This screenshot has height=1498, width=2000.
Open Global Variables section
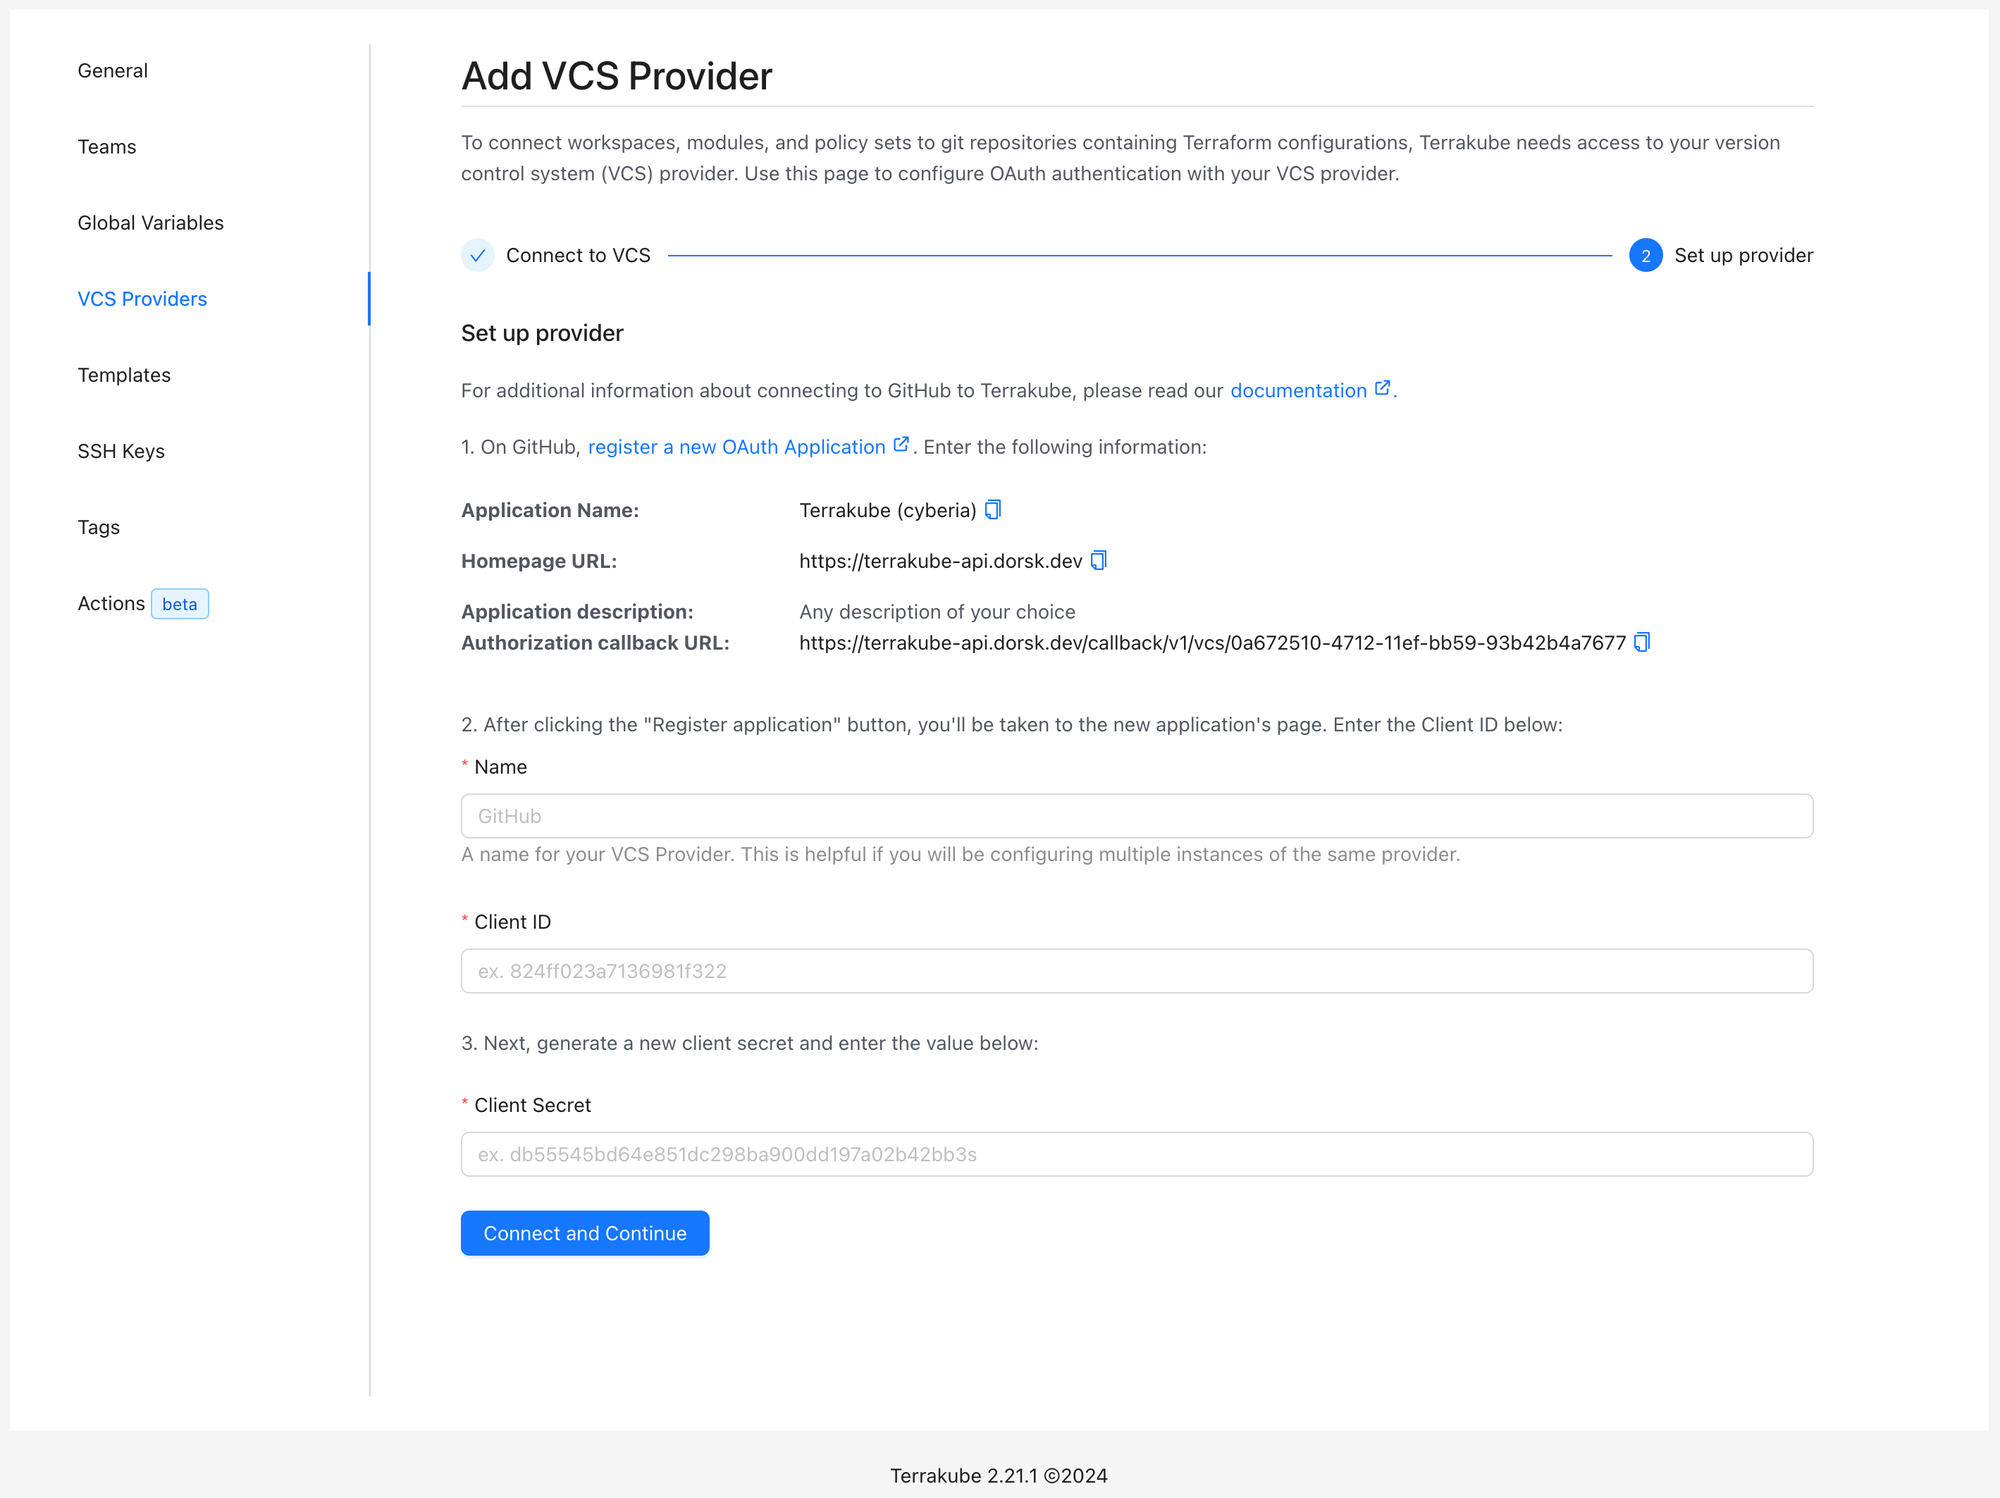point(151,223)
